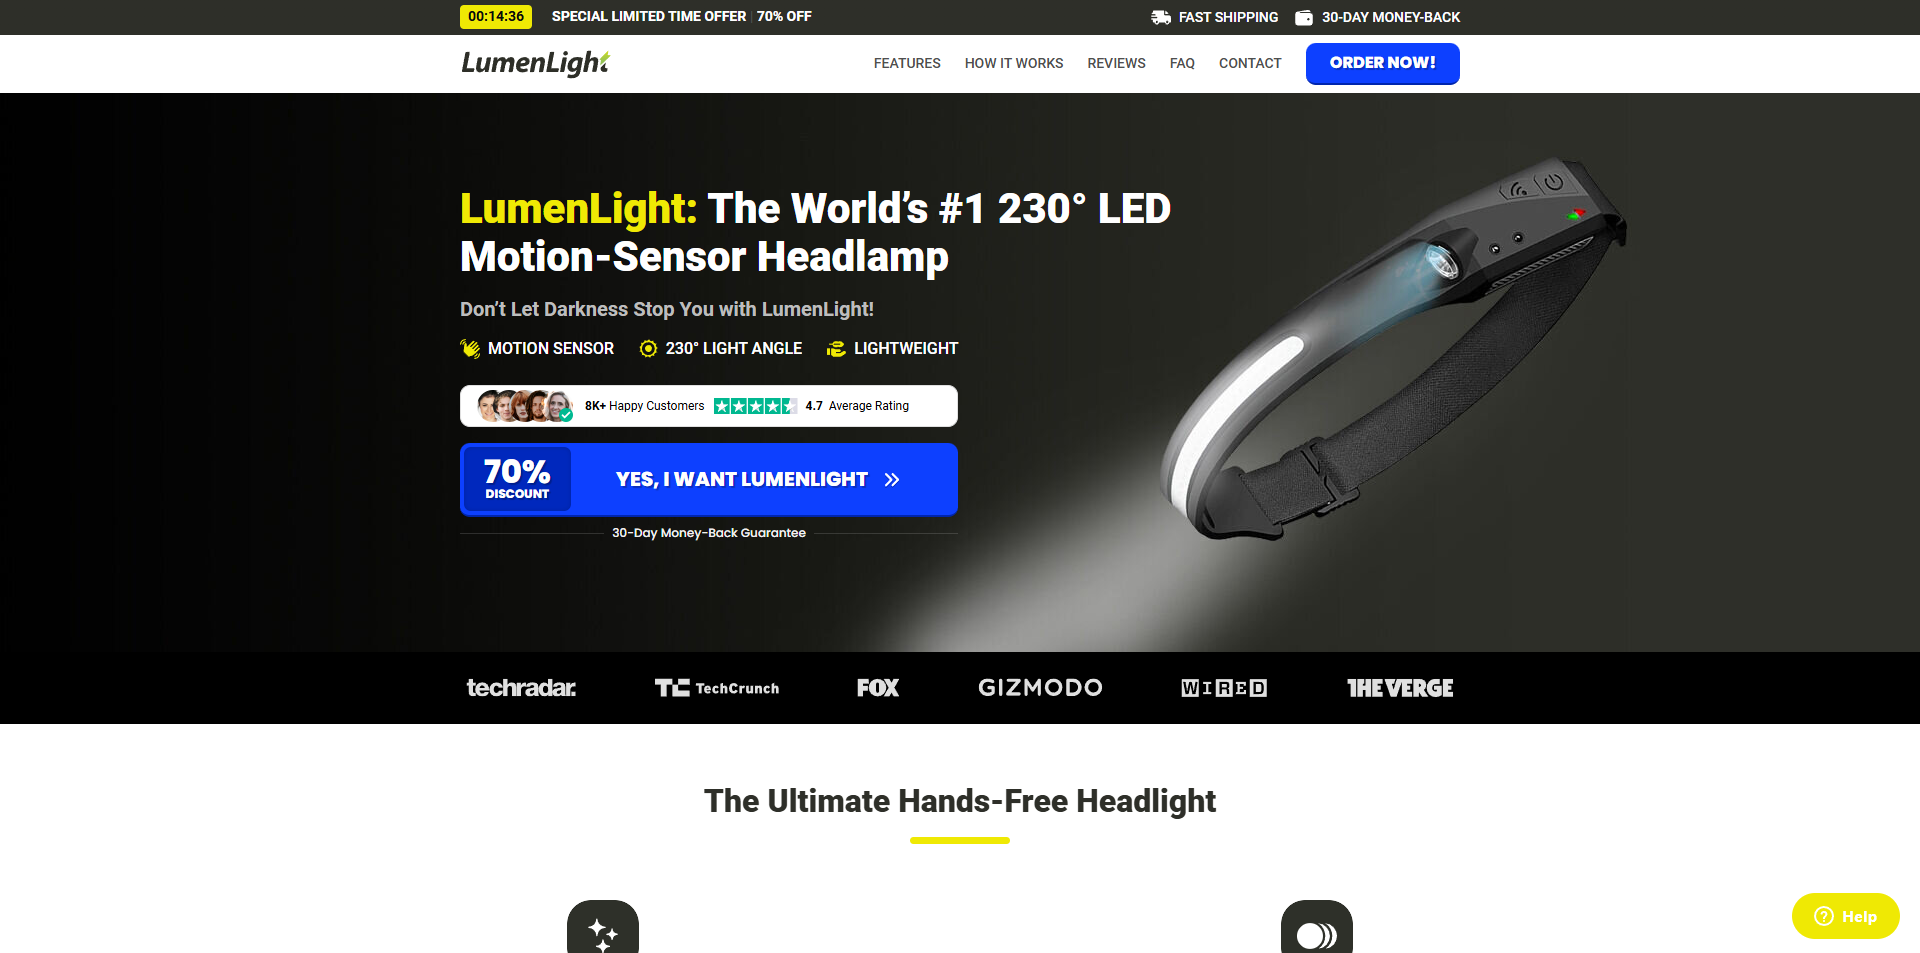
Task: Click the Wired logo
Action: [1224, 688]
